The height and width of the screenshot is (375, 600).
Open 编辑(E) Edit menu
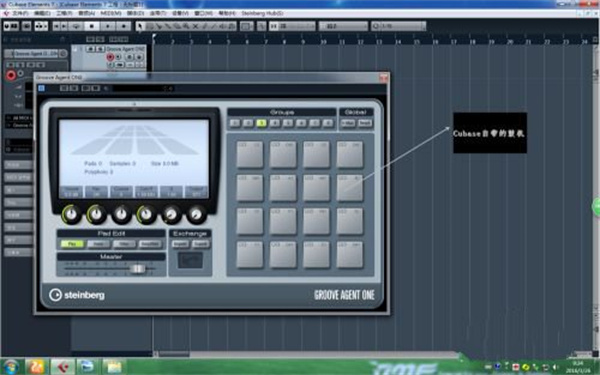[x=42, y=13]
